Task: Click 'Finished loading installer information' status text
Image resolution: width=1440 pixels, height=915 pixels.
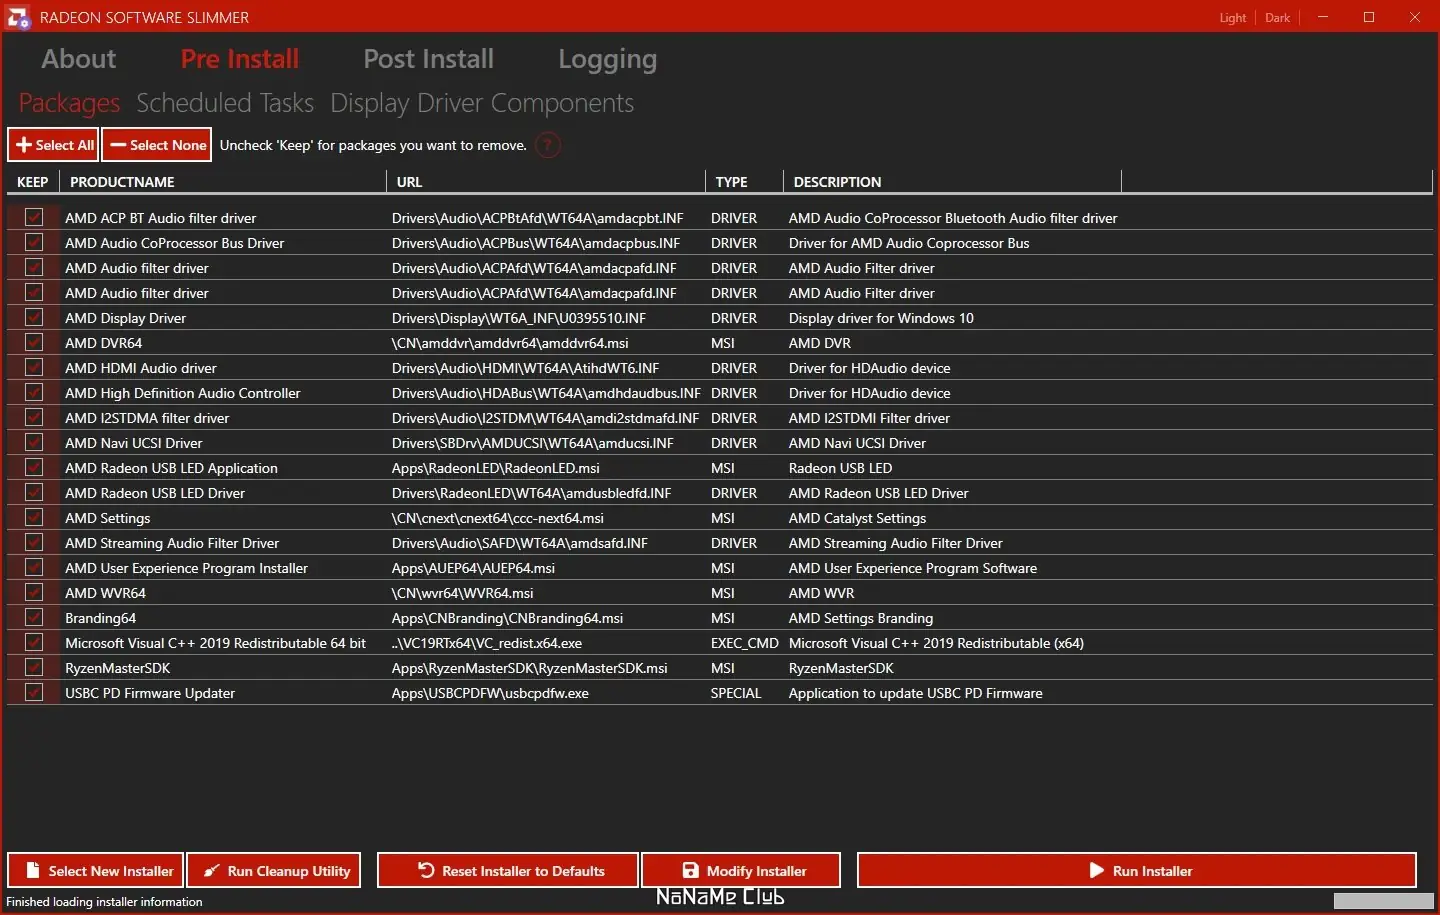Action: tap(104, 902)
